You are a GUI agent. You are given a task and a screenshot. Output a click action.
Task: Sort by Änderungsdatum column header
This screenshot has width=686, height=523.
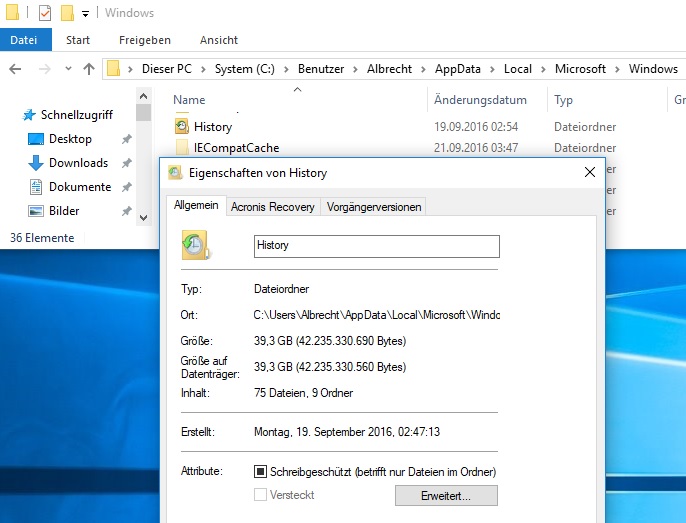(480, 100)
